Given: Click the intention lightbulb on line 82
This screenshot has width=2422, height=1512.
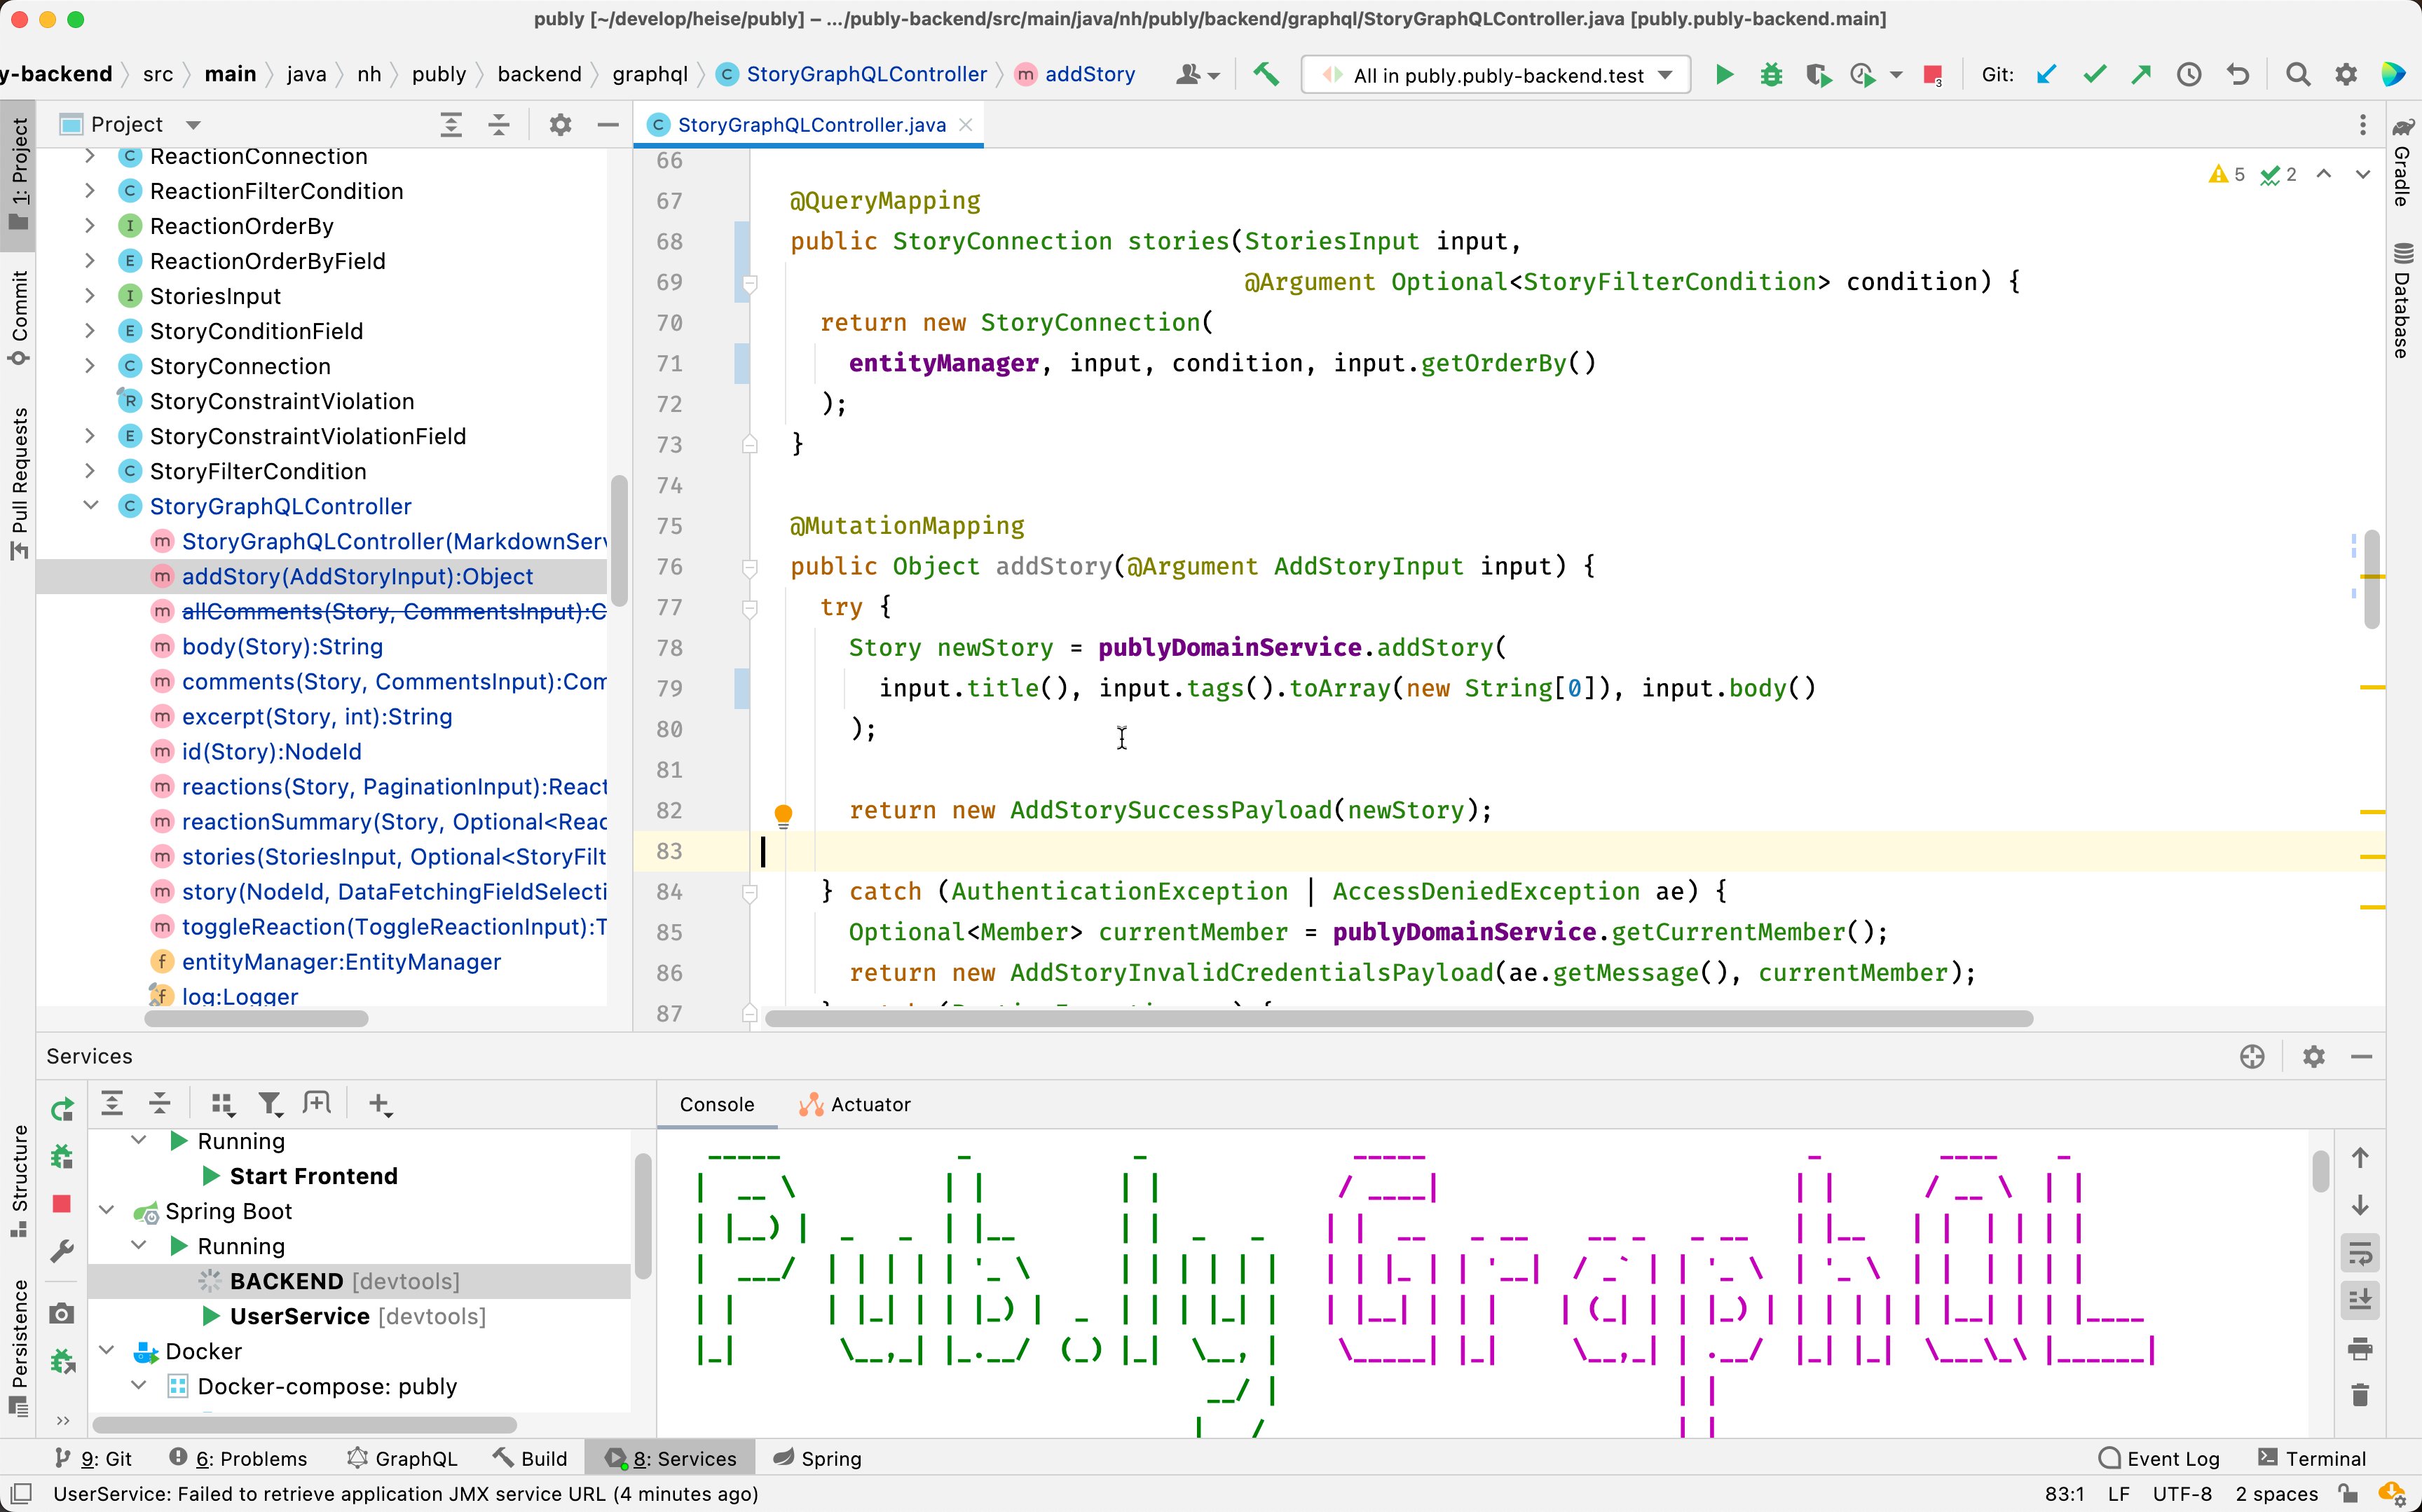Looking at the screenshot, I should pos(783,815).
